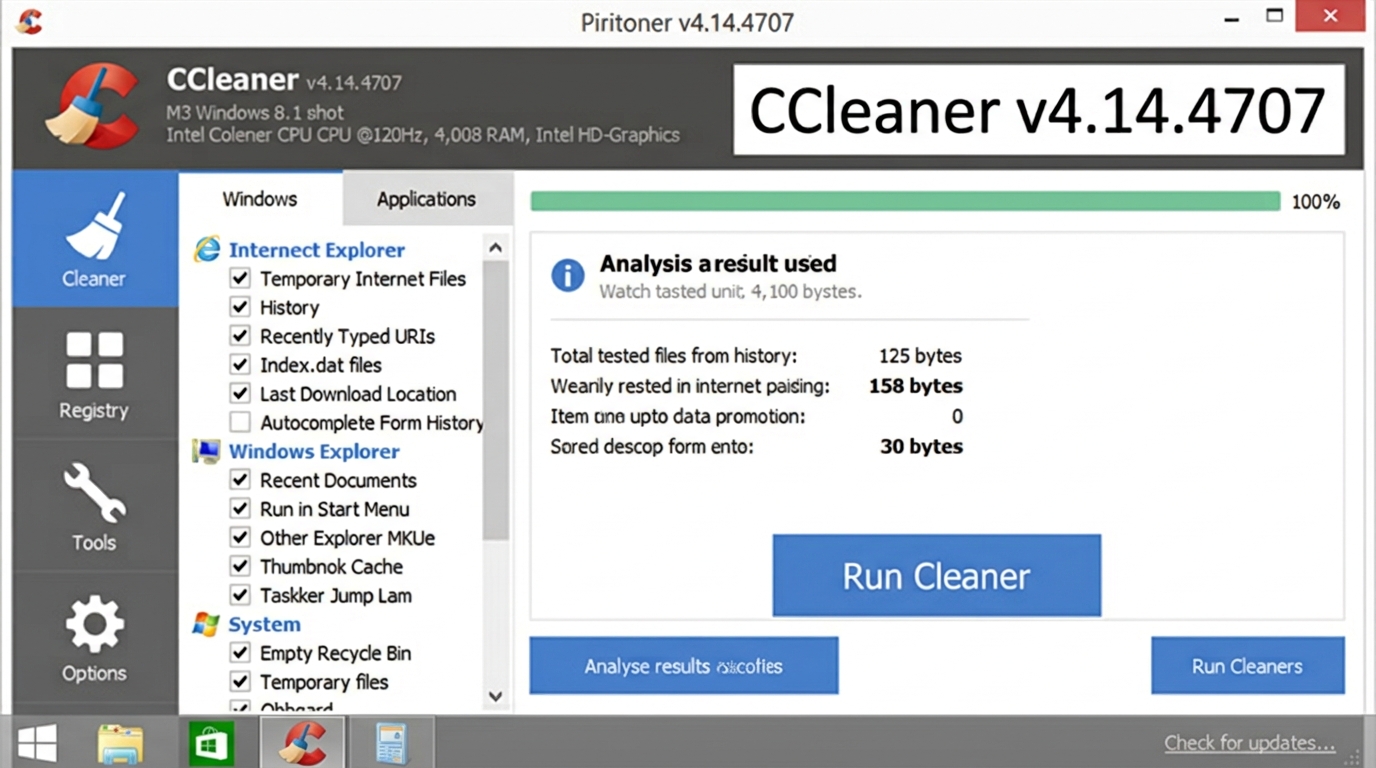Click the CCleaner taskbar icon

pyautogui.click(x=302, y=743)
